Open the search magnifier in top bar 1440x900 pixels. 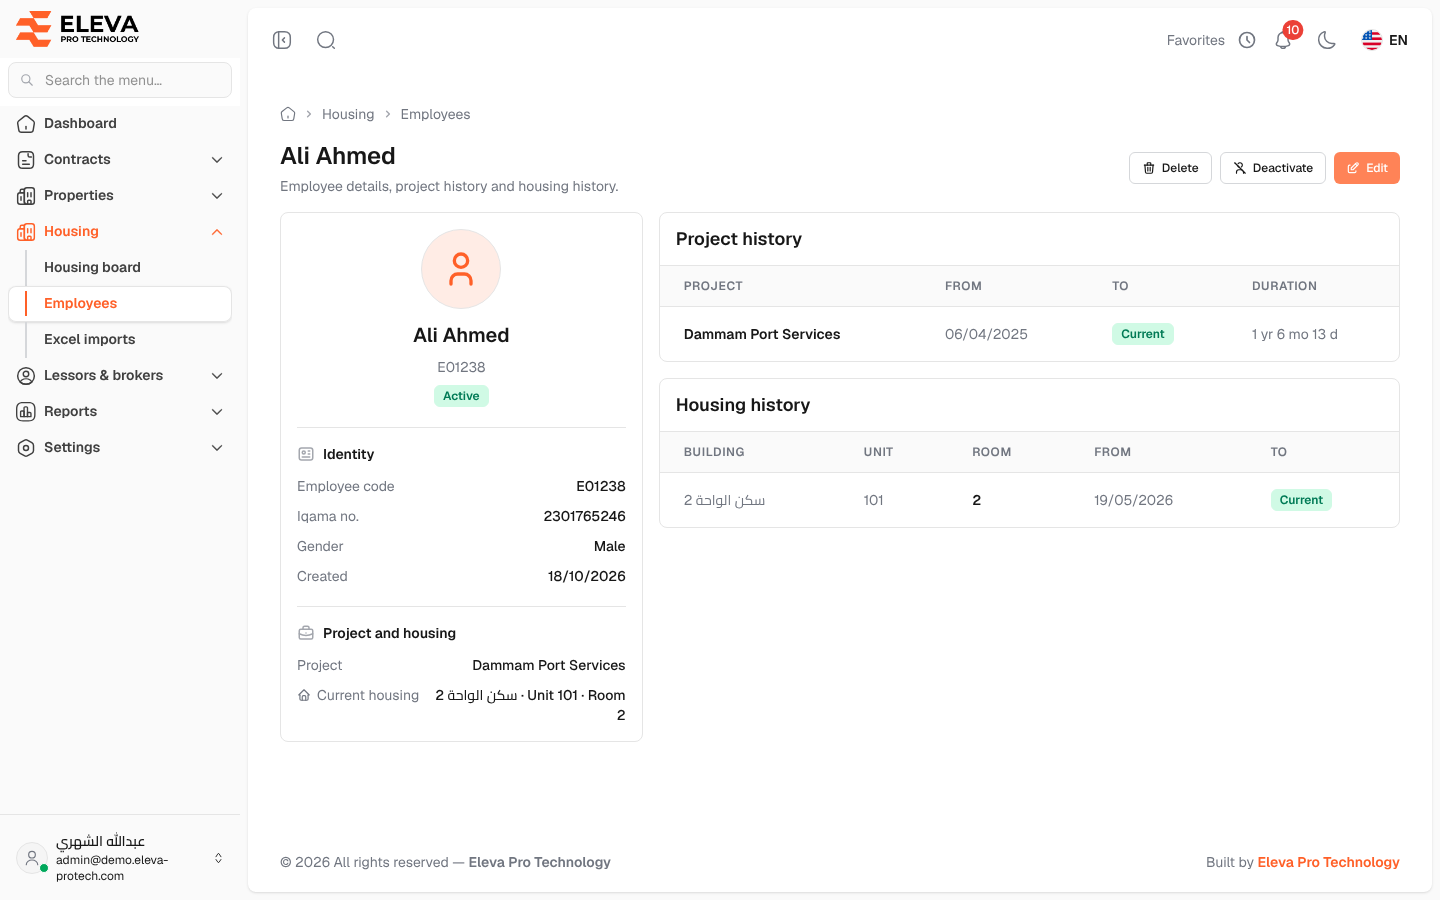[326, 40]
